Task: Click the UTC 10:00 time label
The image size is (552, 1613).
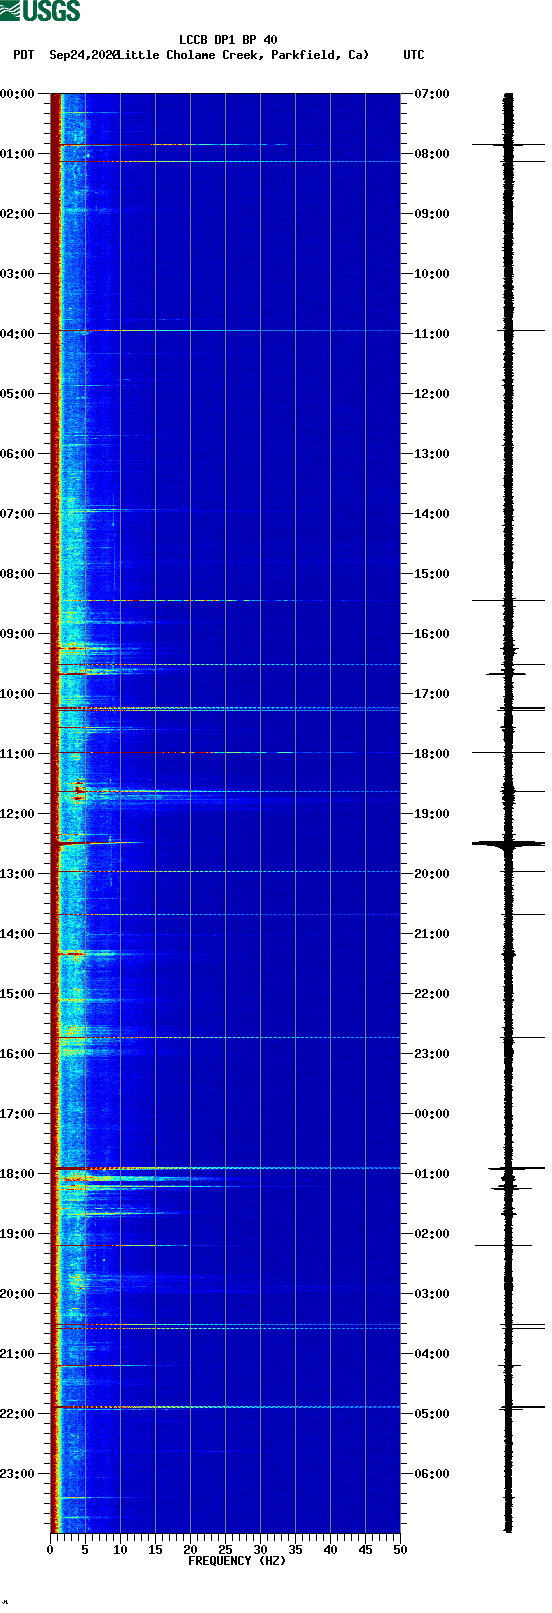Action: point(432,274)
